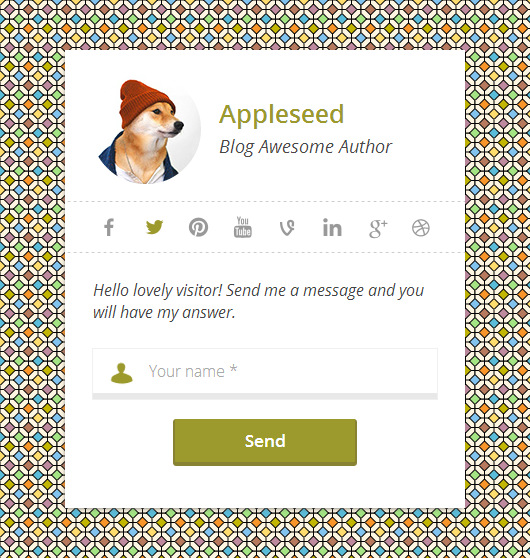The height and width of the screenshot is (558, 530).
Task: Open the Facebook profile icon
Action: [x=109, y=227]
